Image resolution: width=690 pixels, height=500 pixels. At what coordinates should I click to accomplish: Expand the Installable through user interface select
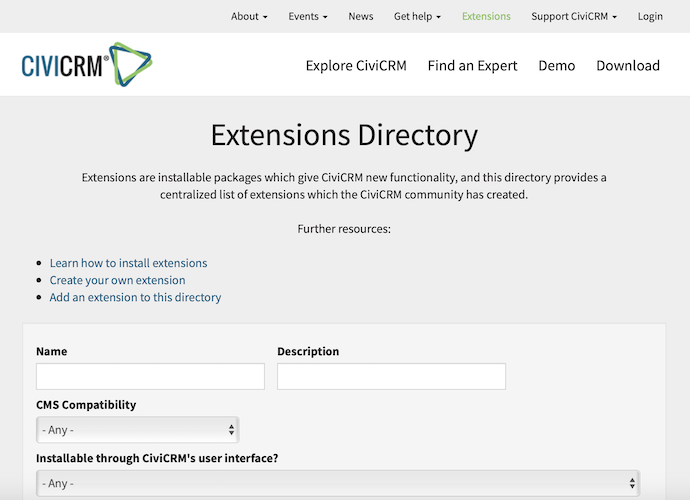pyautogui.click(x=337, y=483)
